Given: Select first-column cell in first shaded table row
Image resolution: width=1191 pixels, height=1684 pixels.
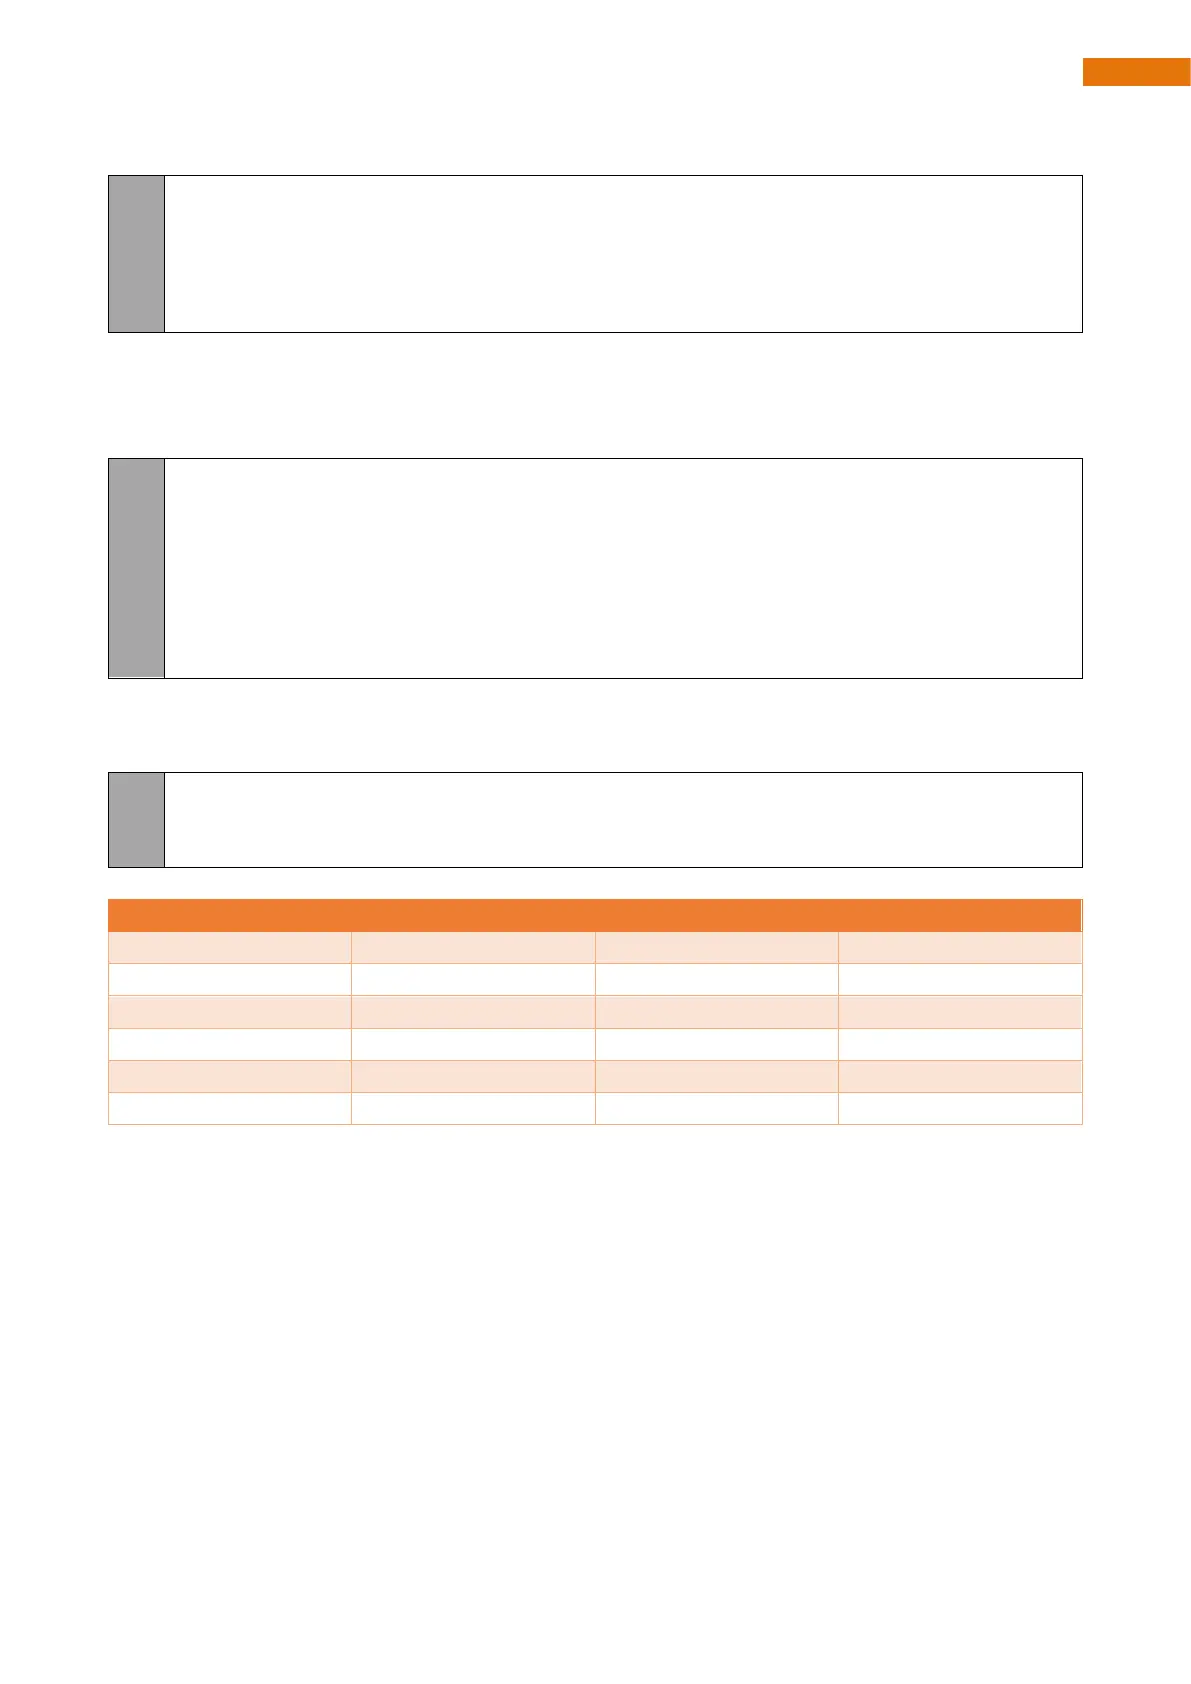Looking at the screenshot, I should point(230,948).
